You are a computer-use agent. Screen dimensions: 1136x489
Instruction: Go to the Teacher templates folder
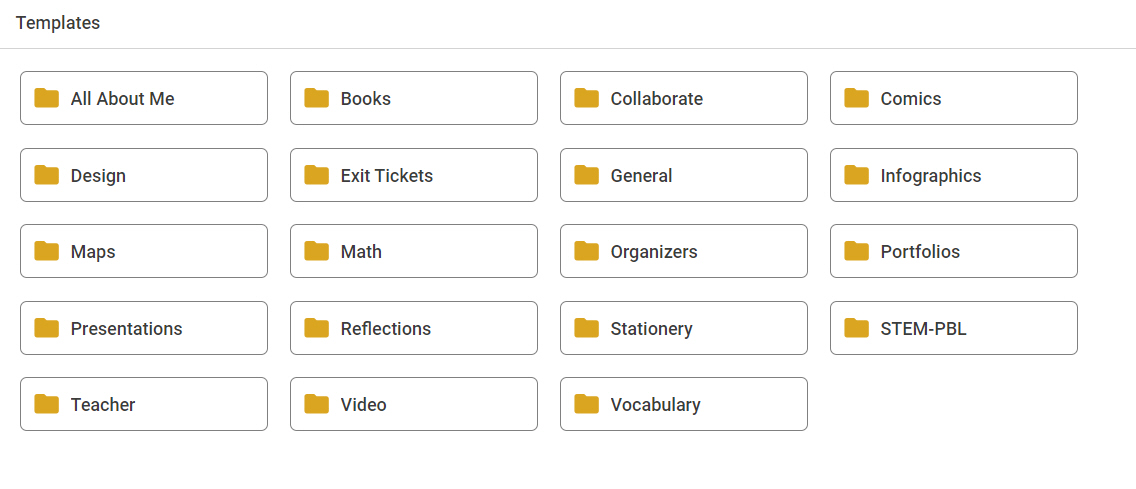[144, 404]
